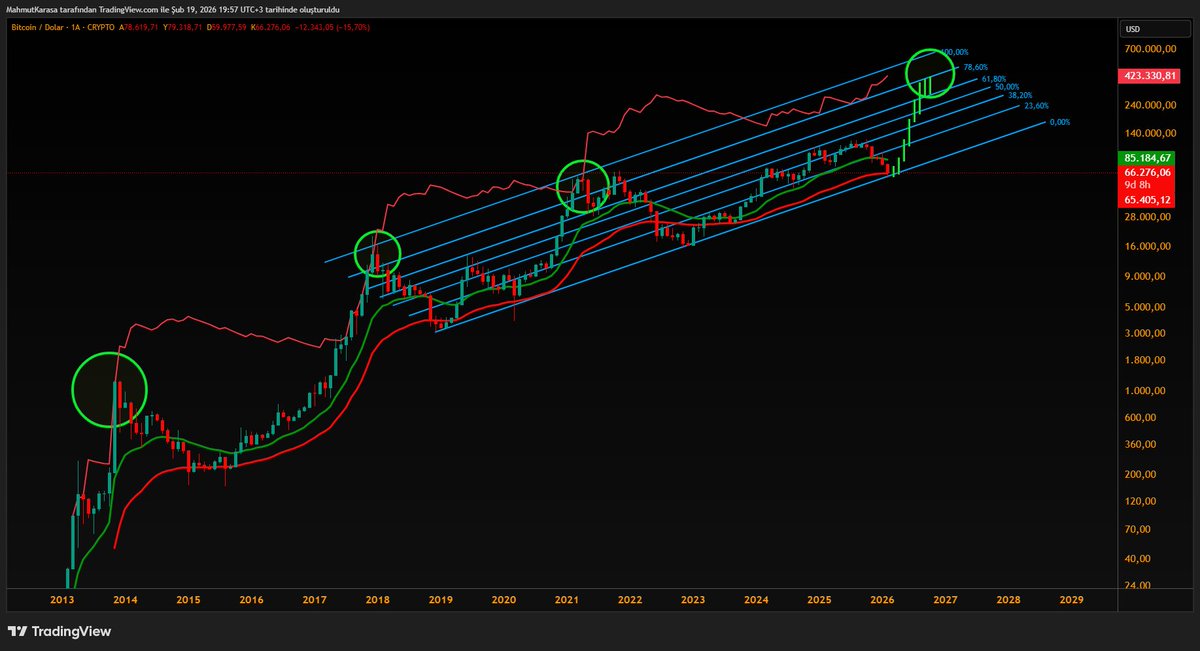Click the 78,60% Fibonacci channel label
The image size is (1200, 651).
(974, 66)
